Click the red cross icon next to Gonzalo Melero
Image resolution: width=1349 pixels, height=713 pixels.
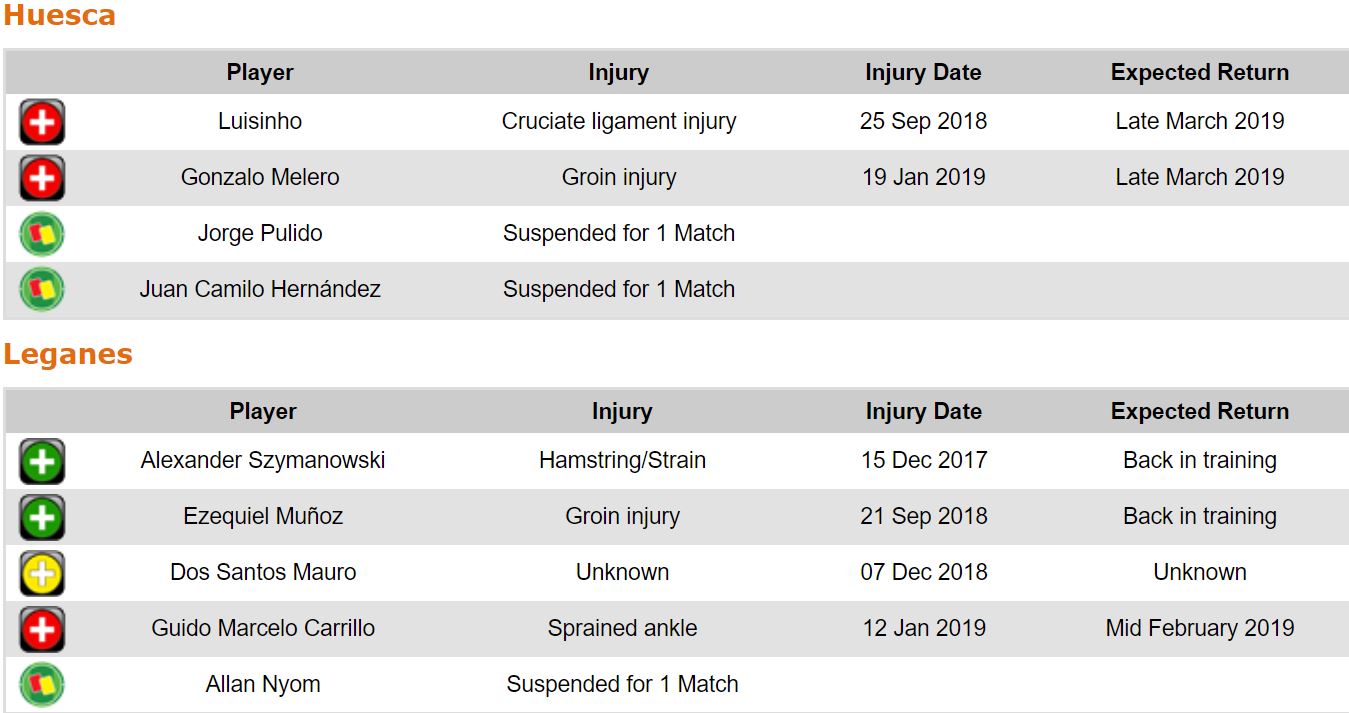click(42, 179)
